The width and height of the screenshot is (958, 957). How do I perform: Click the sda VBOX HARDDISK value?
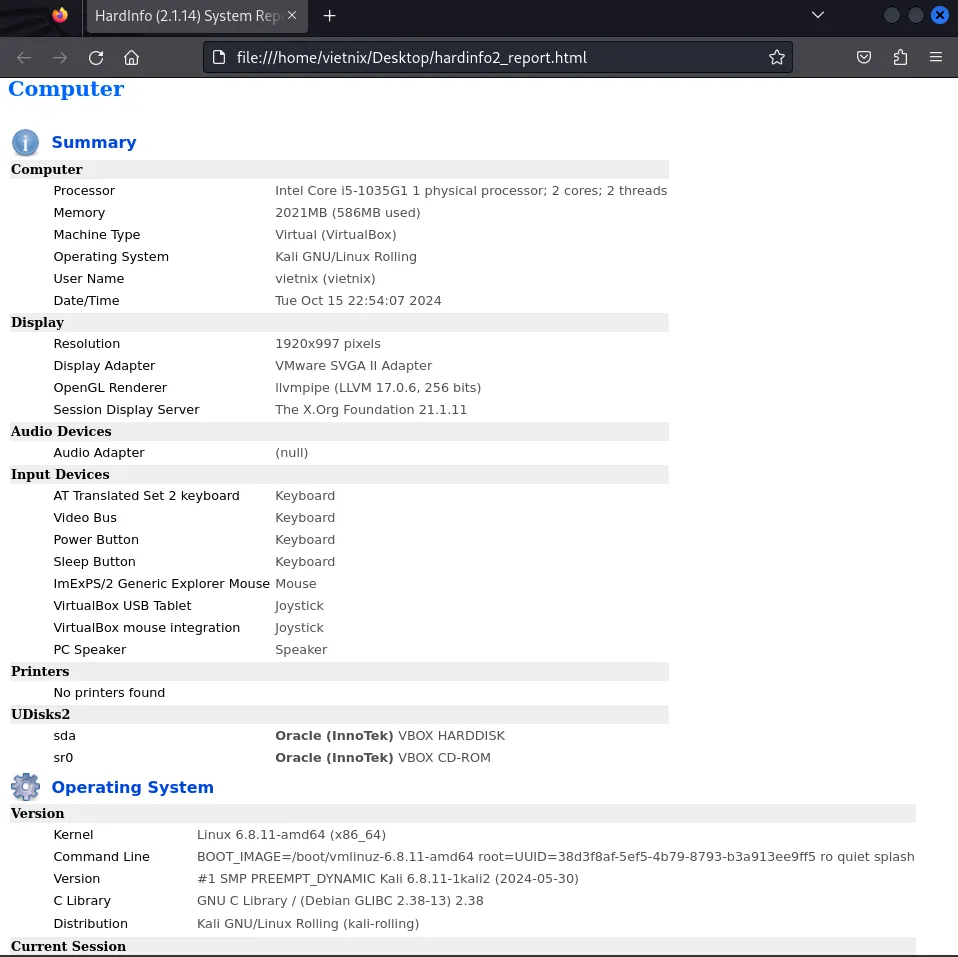coord(390,736)
